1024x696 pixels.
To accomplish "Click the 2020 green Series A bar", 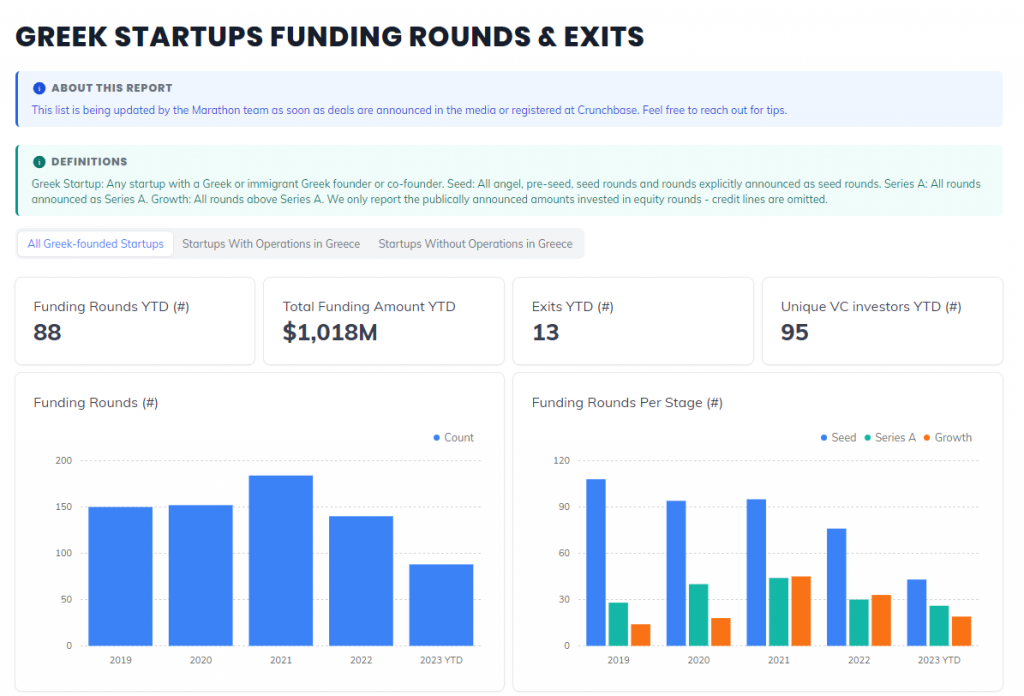I will pos(698,615).
